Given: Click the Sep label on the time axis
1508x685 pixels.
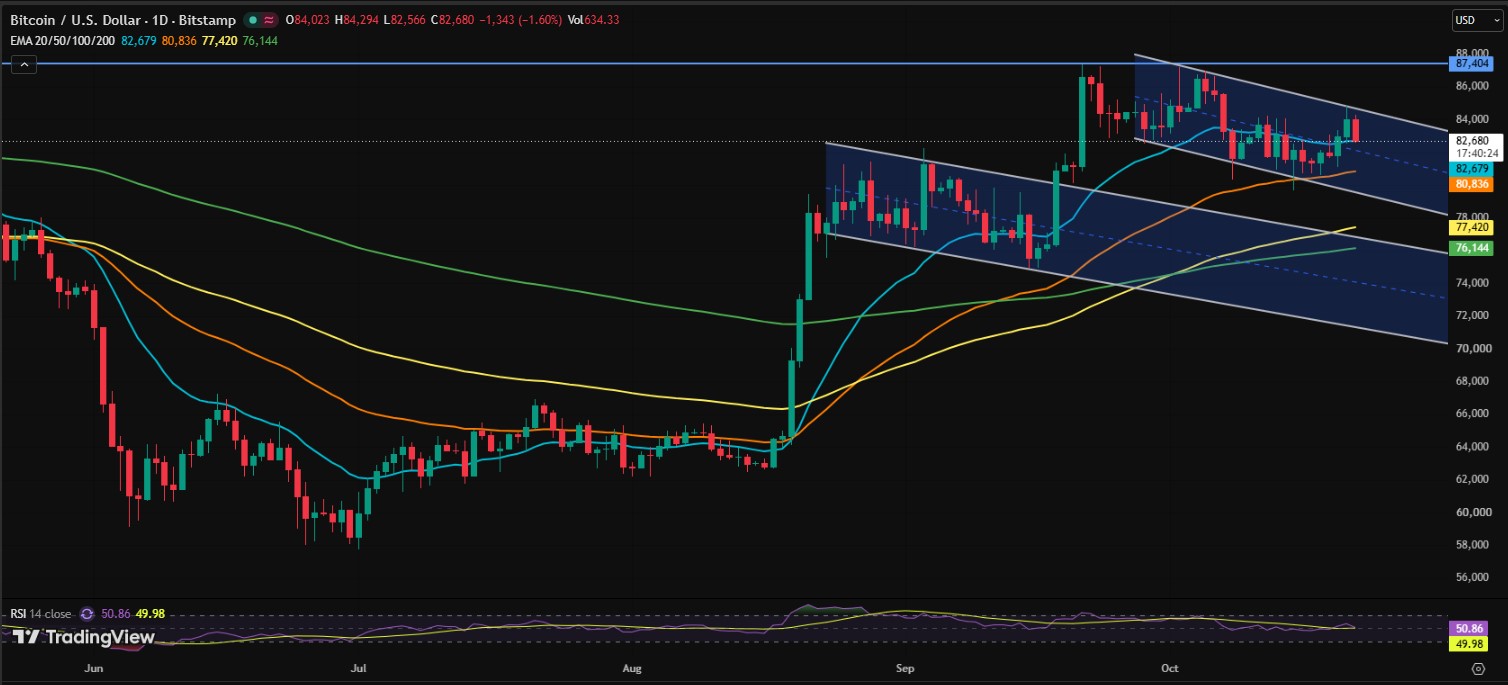Looking at the screenshot, I should (x=905, y=666).
